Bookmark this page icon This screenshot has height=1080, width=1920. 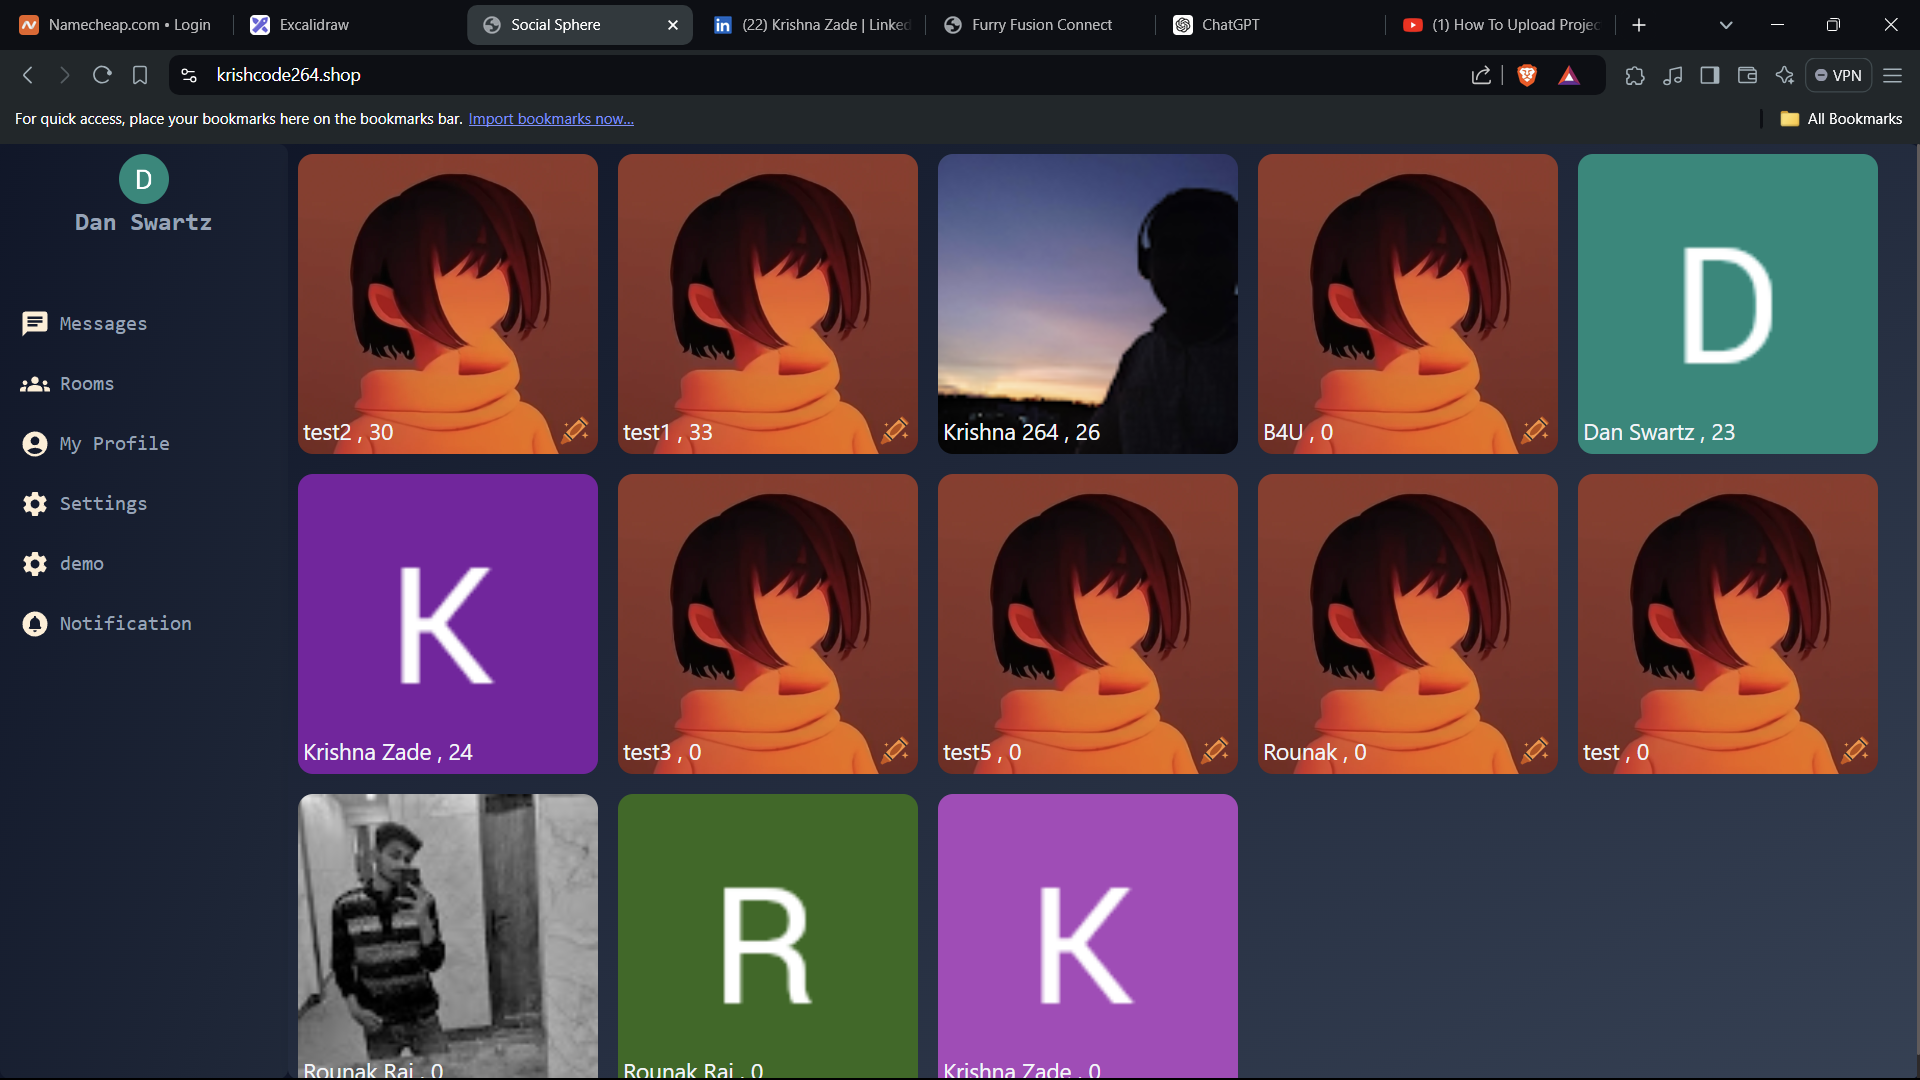pyautogui.click(x=140, y=75)
